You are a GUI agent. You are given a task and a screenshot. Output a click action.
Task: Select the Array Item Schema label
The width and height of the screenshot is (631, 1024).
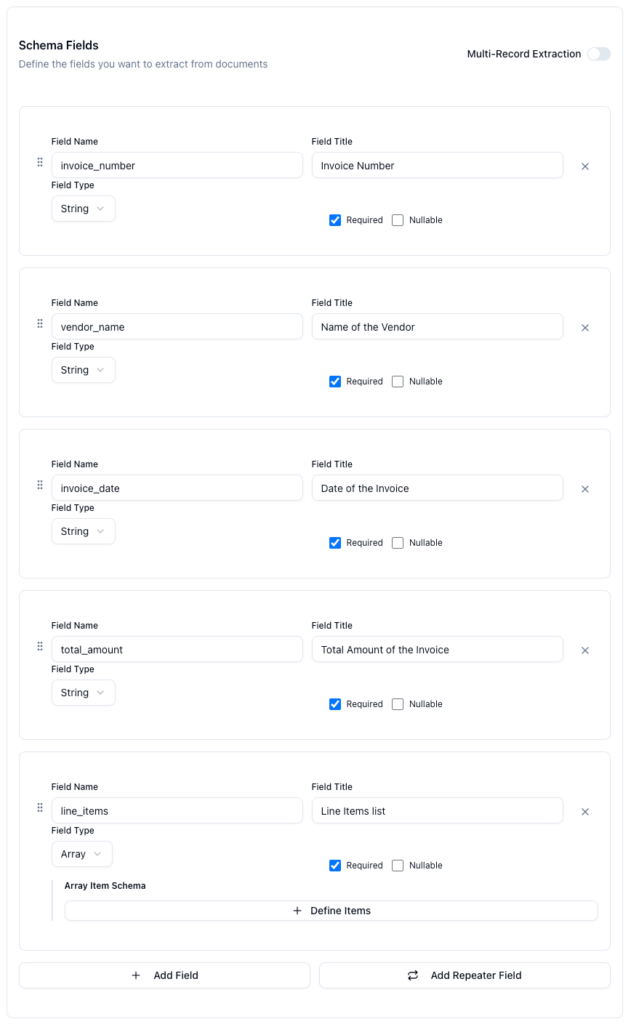(x=105, y=886)
